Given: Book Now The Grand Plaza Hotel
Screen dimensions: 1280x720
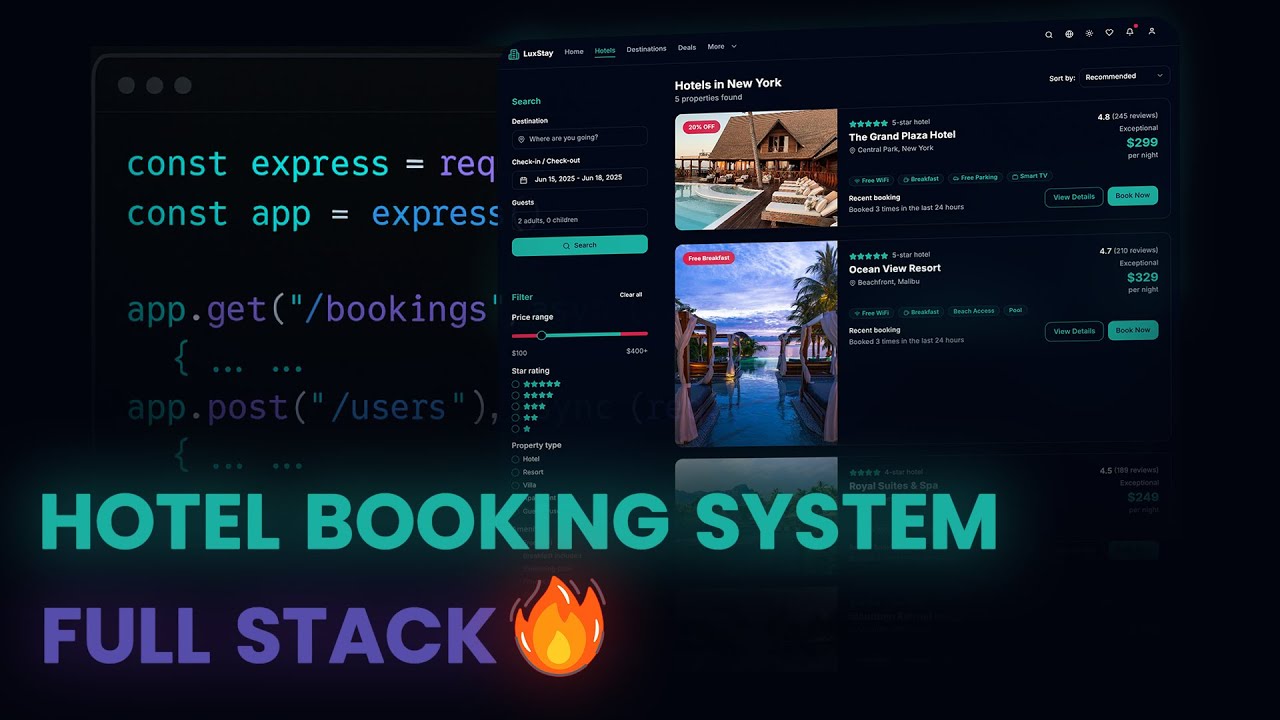Looking at the screenshot, I should tap(1133, 195).
